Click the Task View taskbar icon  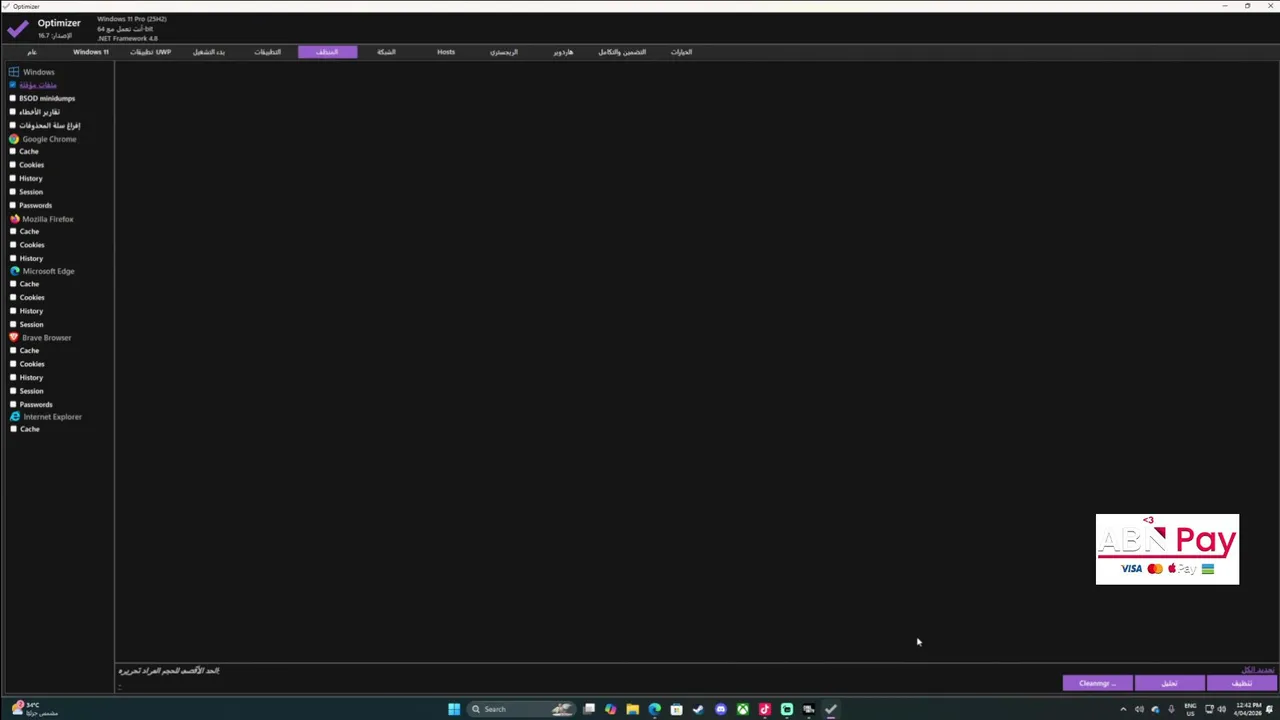click(x=589, y=709)
